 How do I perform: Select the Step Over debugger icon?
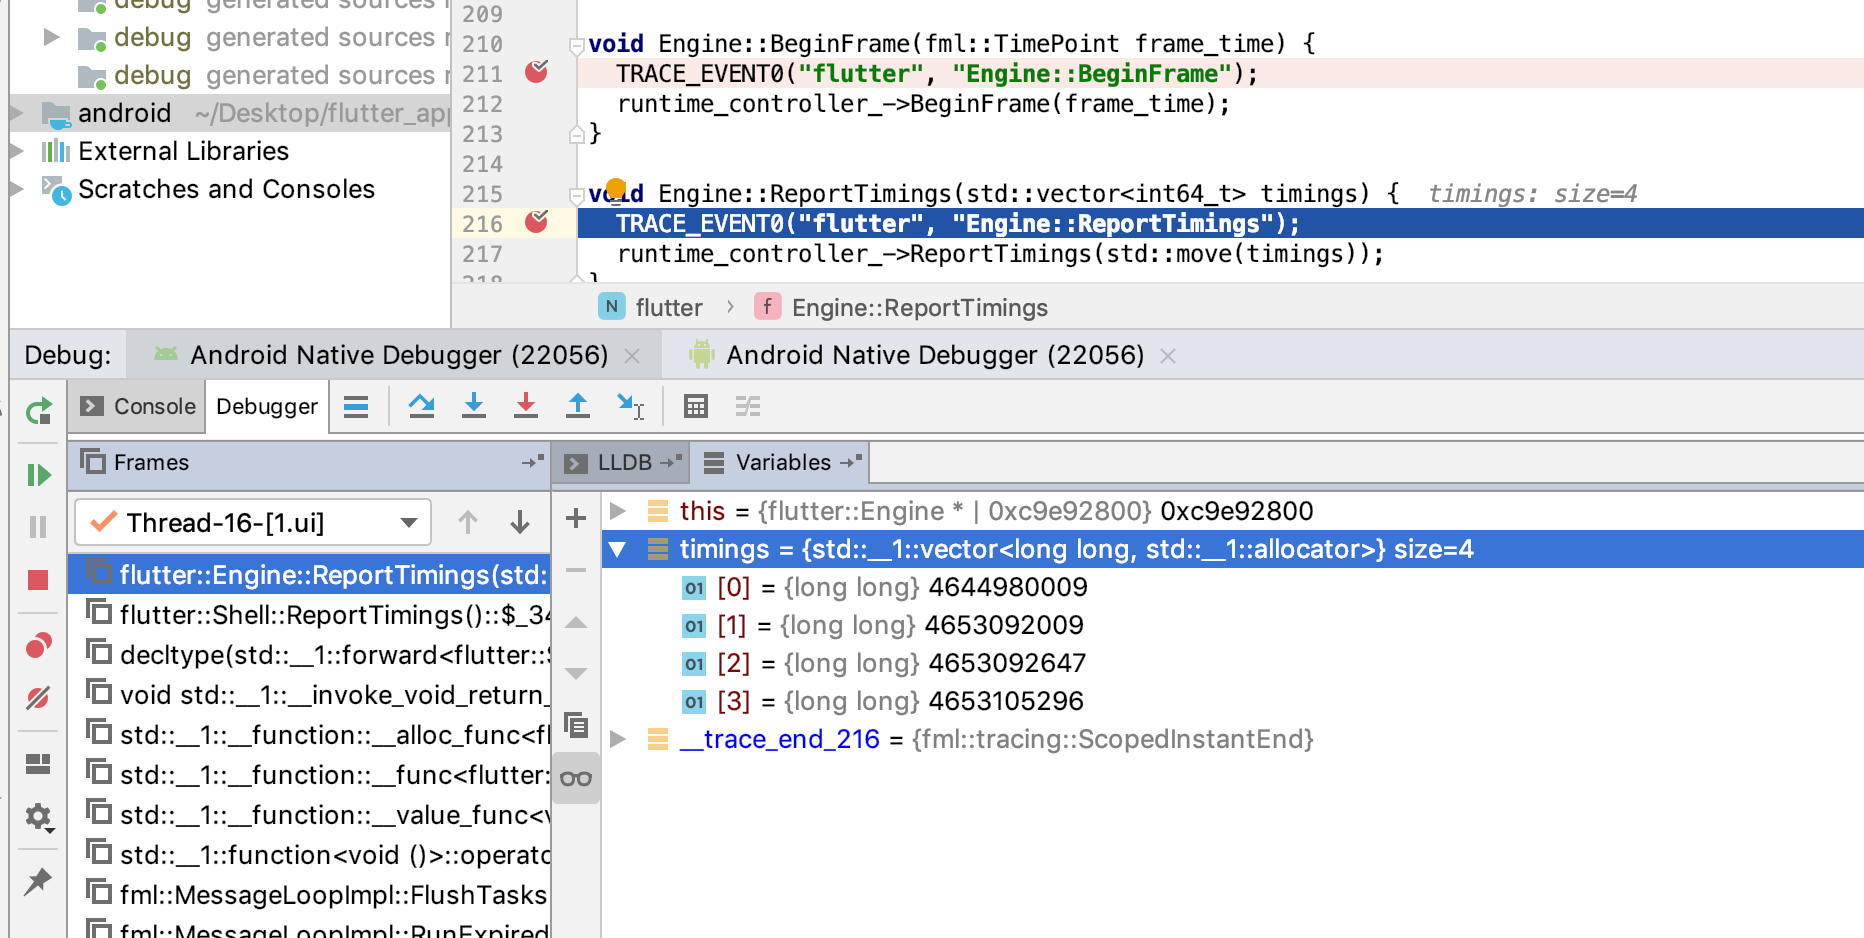point(421,406)
